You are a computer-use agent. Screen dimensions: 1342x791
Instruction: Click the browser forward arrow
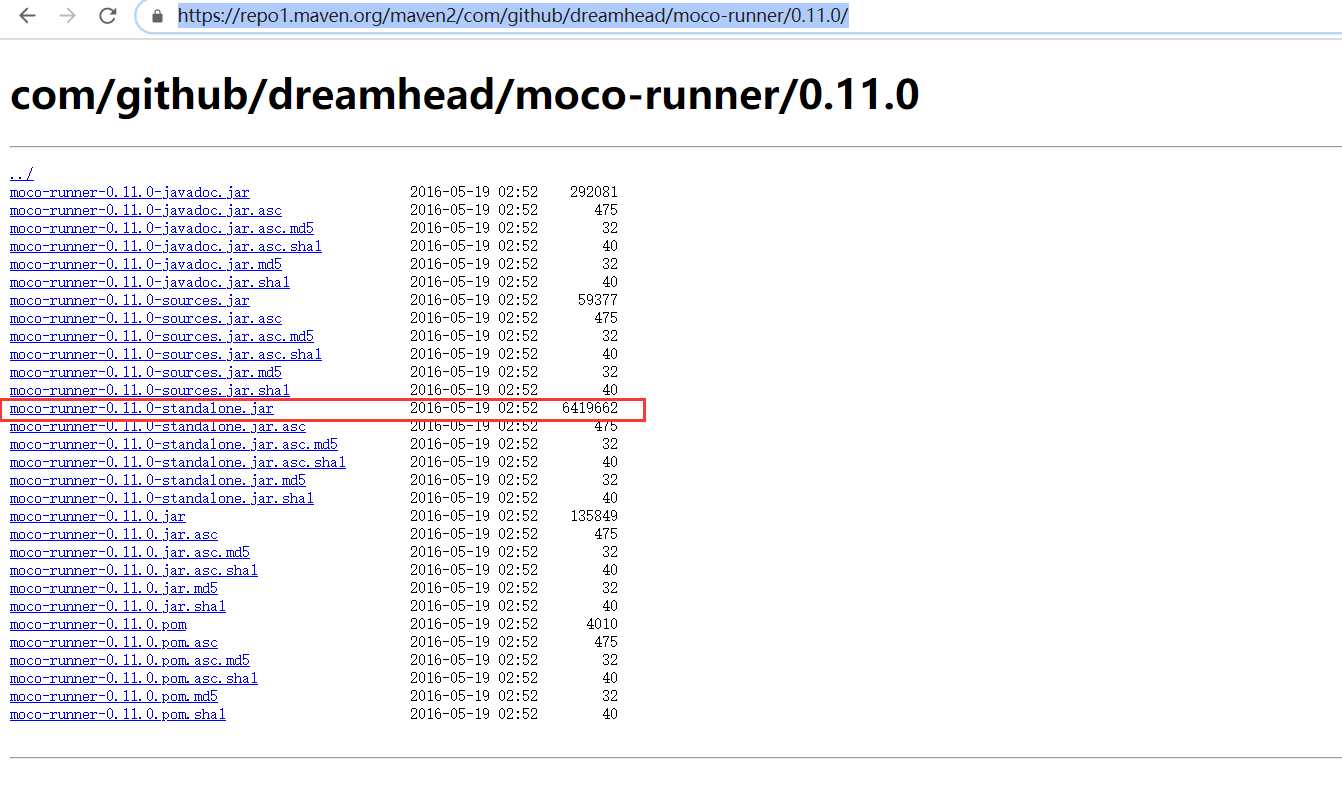click(67, 16)
